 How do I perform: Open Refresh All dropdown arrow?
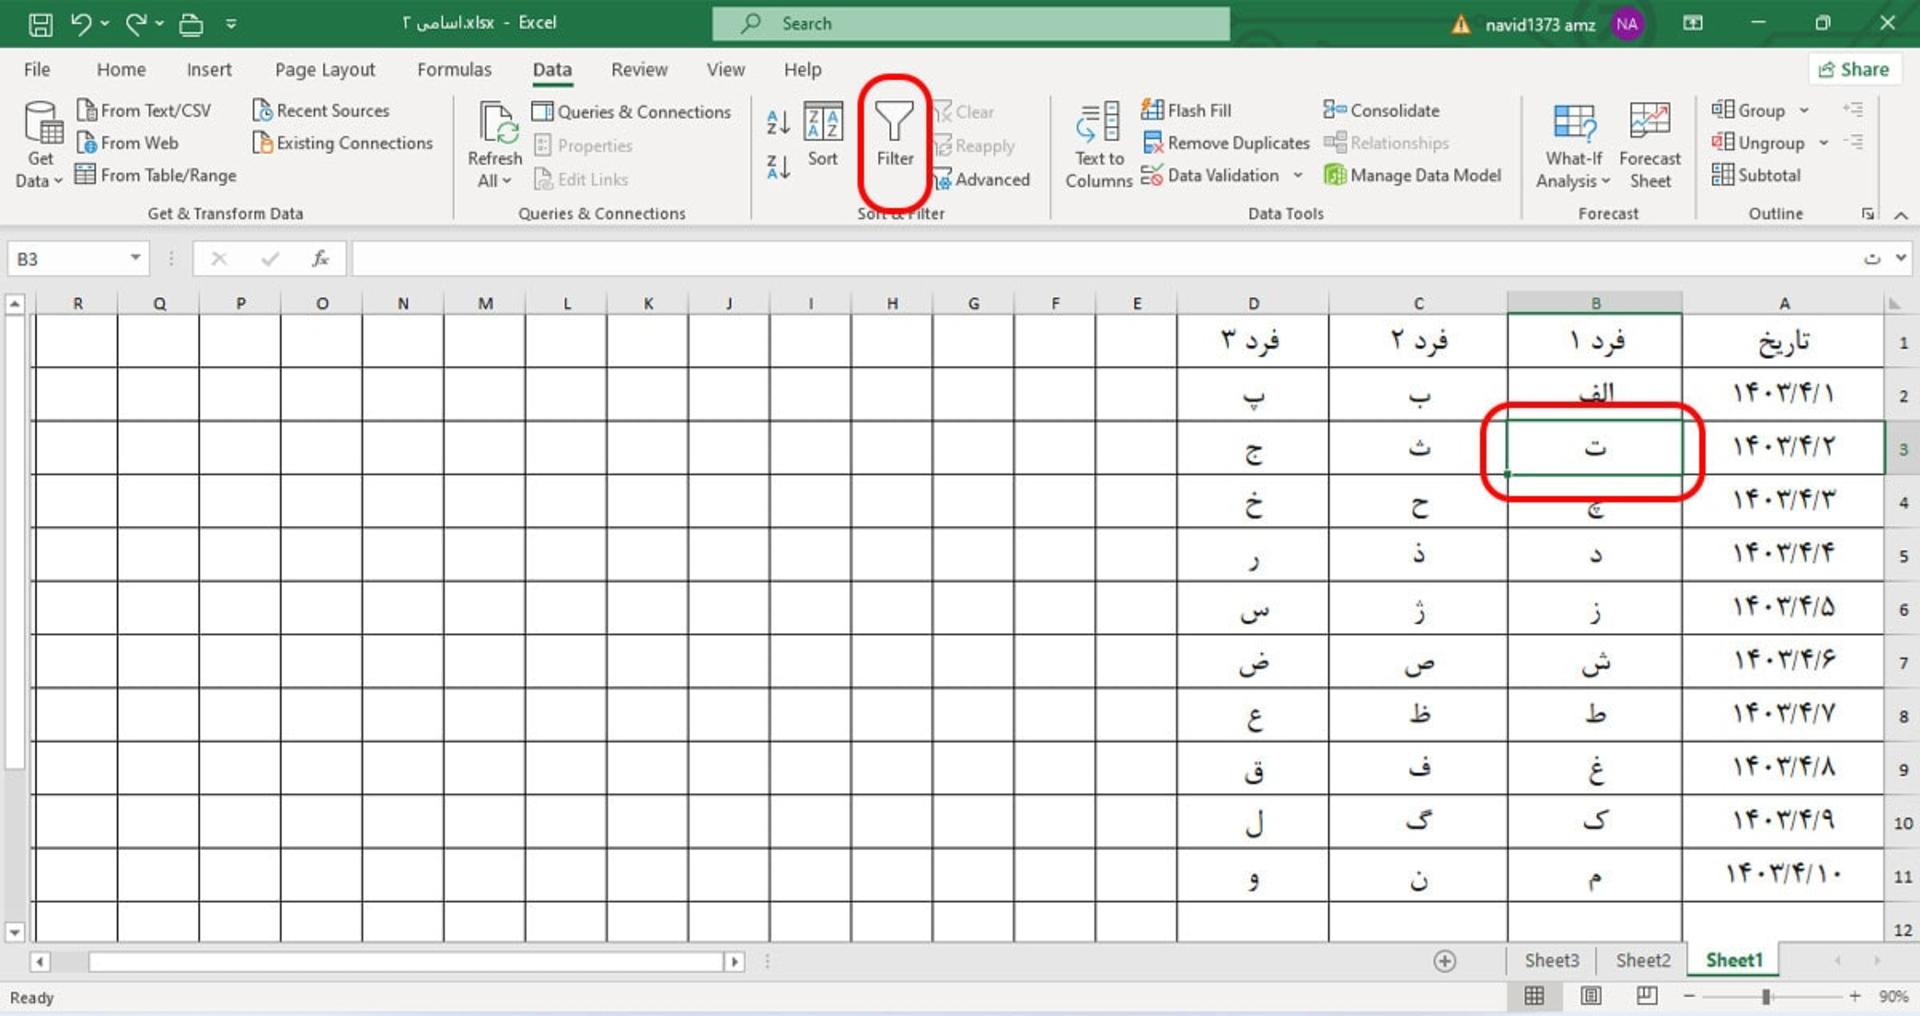pyautogui.click(x=506, y=181)
